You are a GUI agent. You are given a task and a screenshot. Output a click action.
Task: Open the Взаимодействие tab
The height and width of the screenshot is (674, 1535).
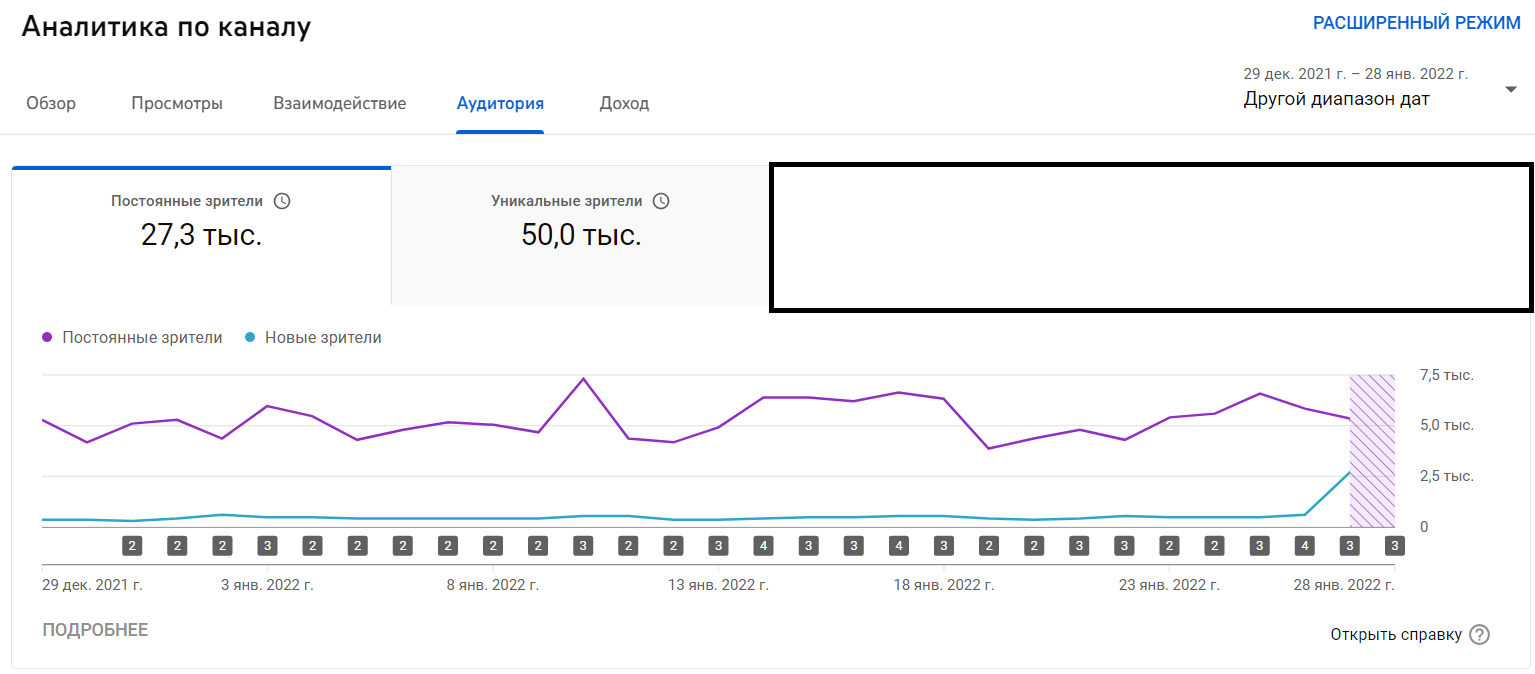point(340,103)
